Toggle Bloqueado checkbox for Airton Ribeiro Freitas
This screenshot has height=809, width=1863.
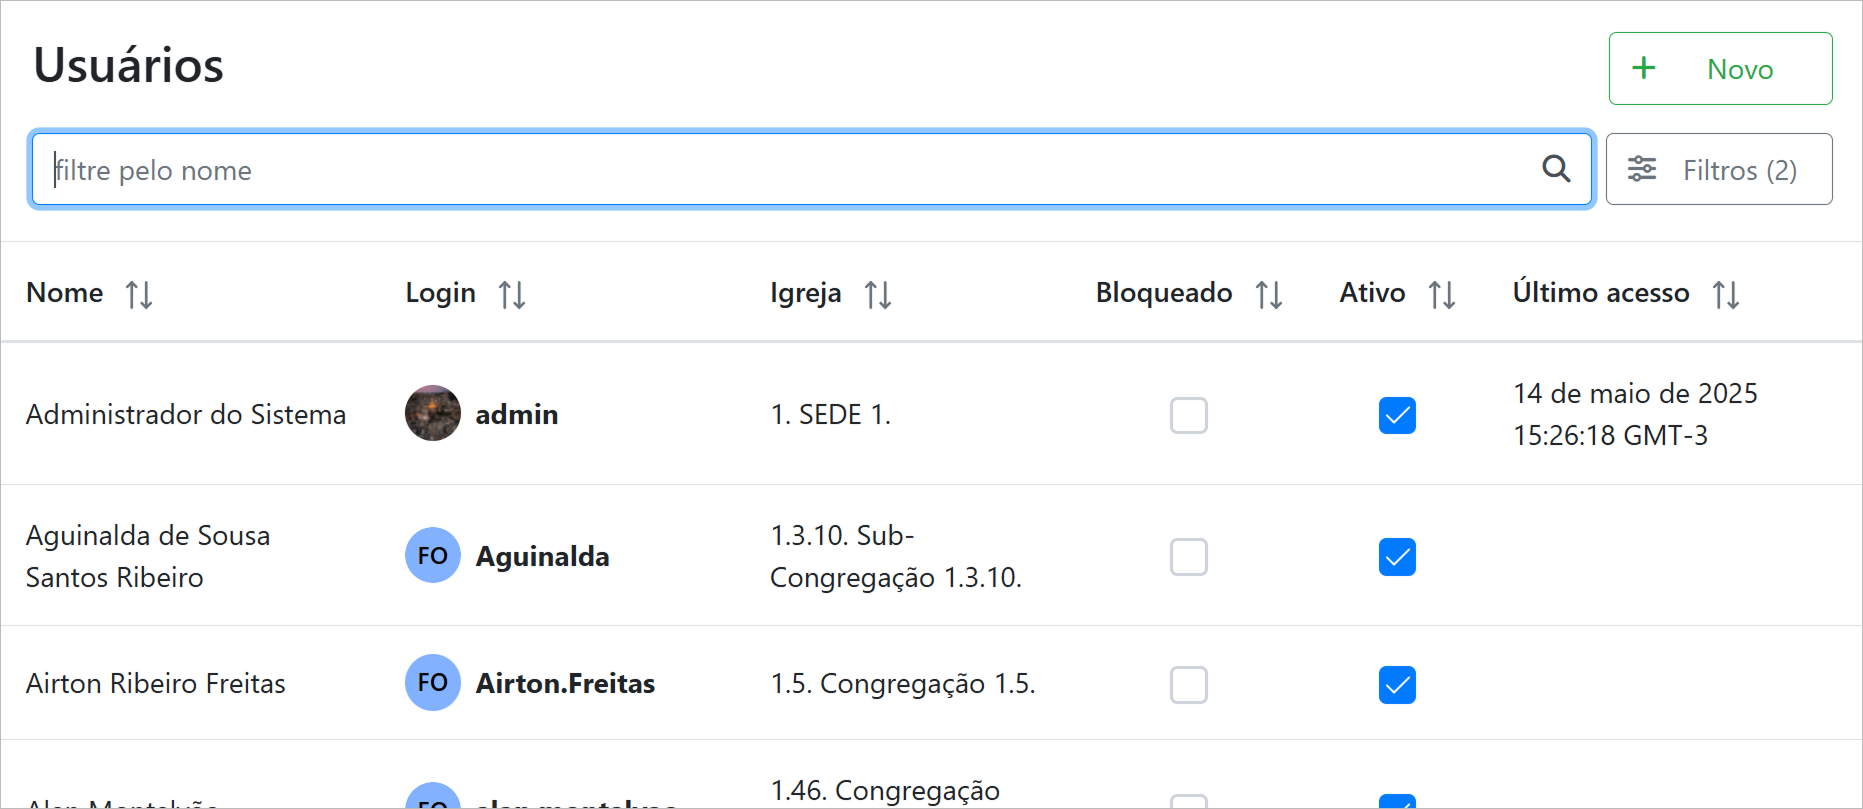click(1188, 685)
